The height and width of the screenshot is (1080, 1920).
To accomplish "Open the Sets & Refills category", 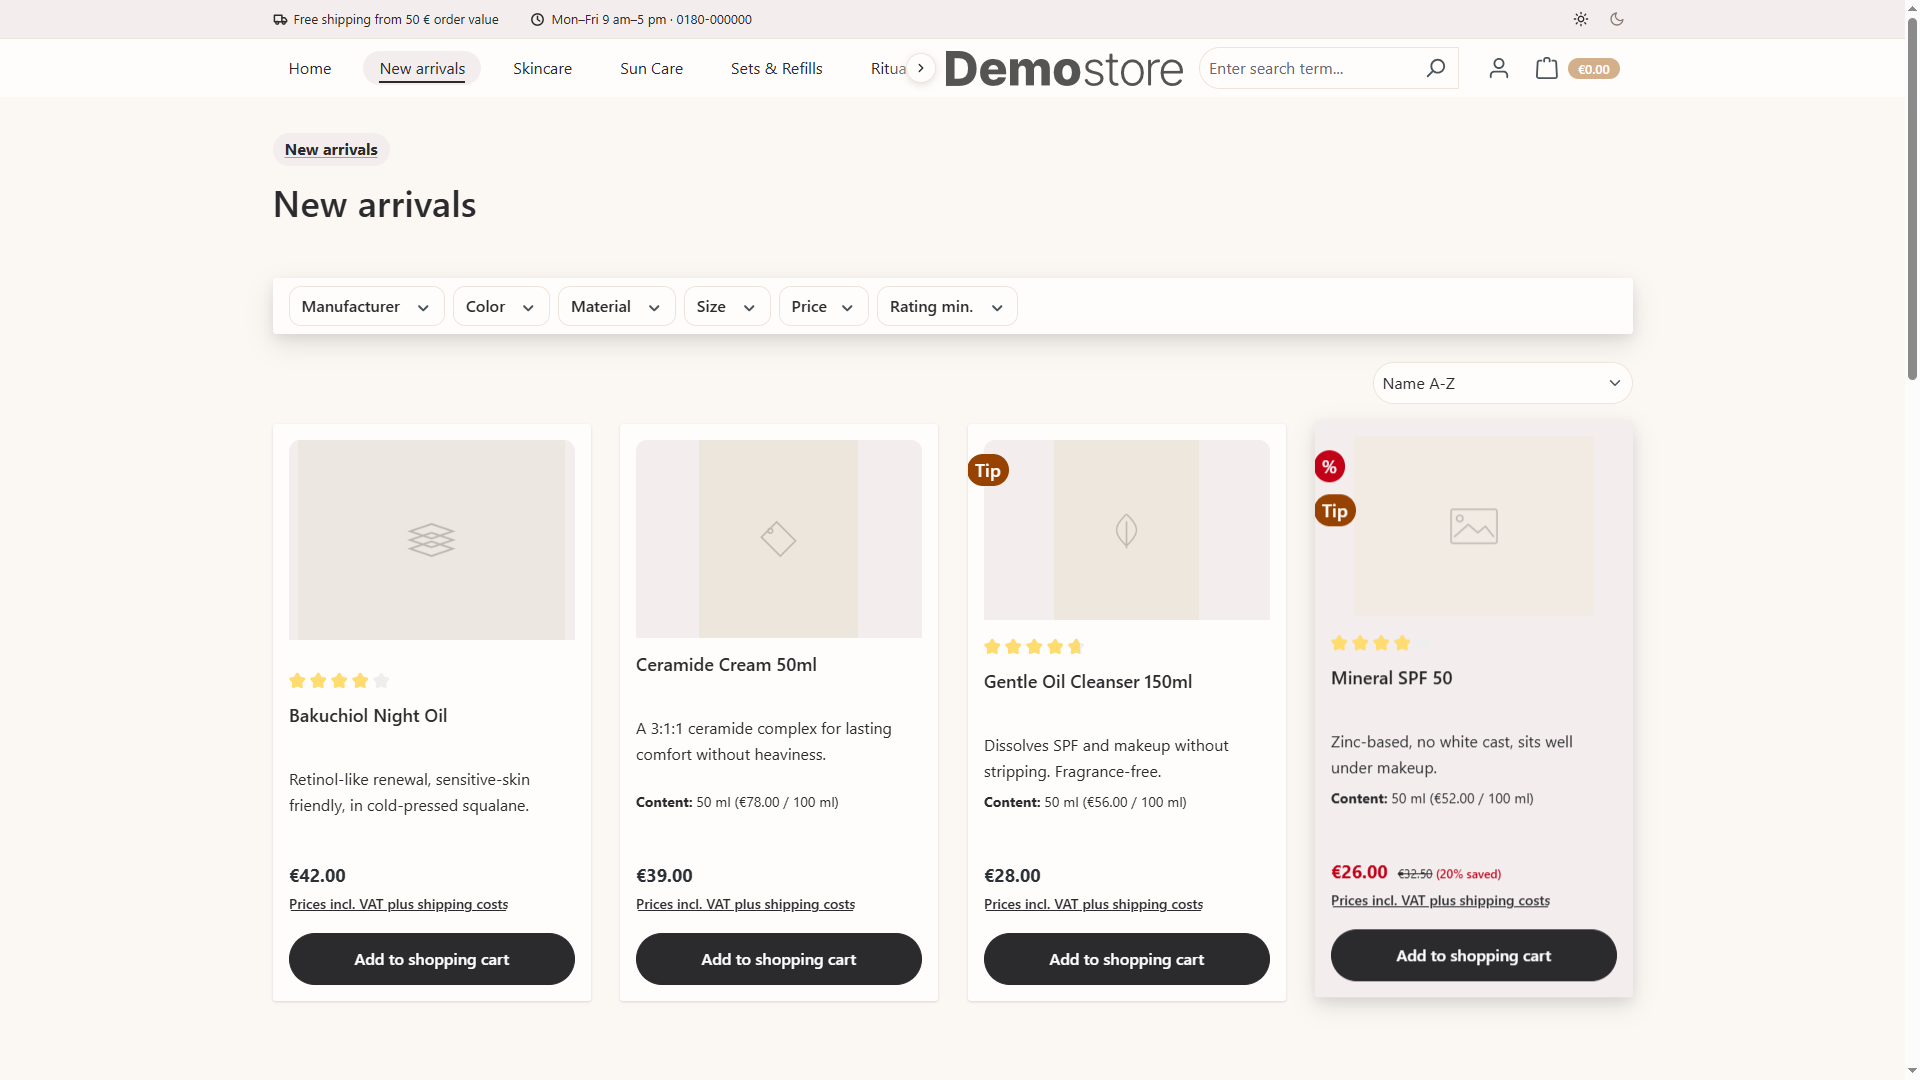I will pyautogui.click(x=777, y=68).
